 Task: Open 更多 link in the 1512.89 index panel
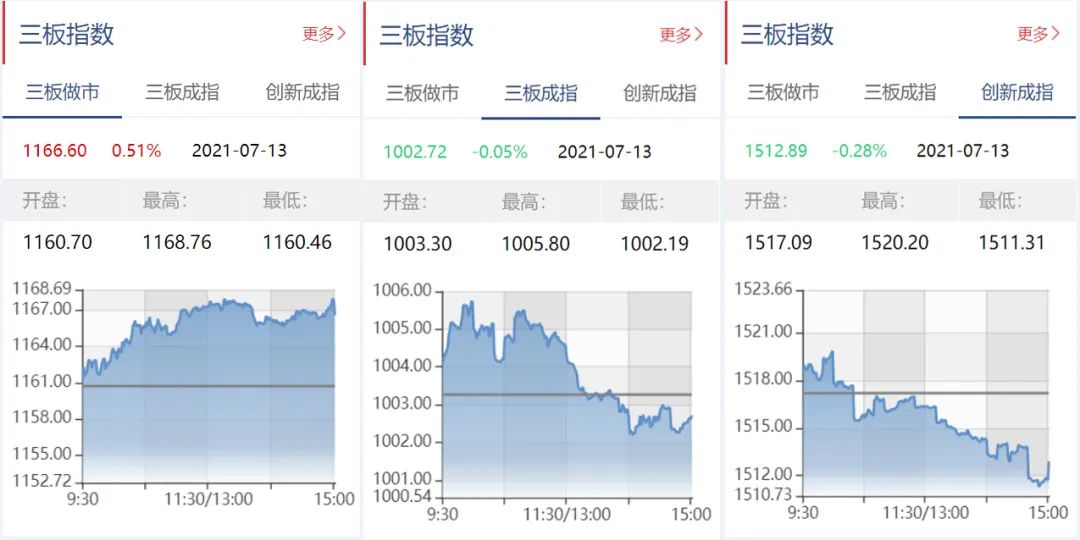1038,34
